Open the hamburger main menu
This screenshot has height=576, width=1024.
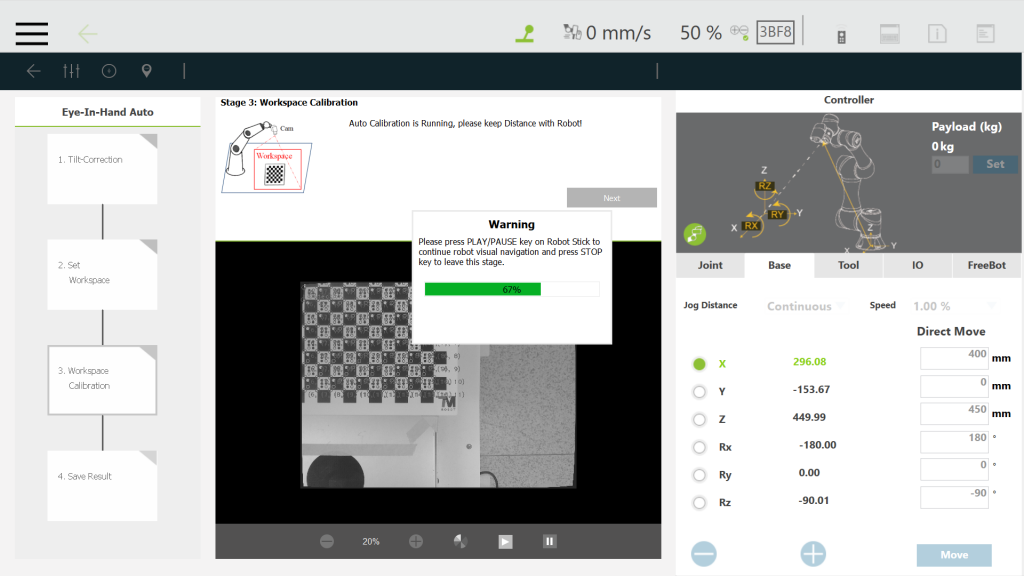click(32, 33)
